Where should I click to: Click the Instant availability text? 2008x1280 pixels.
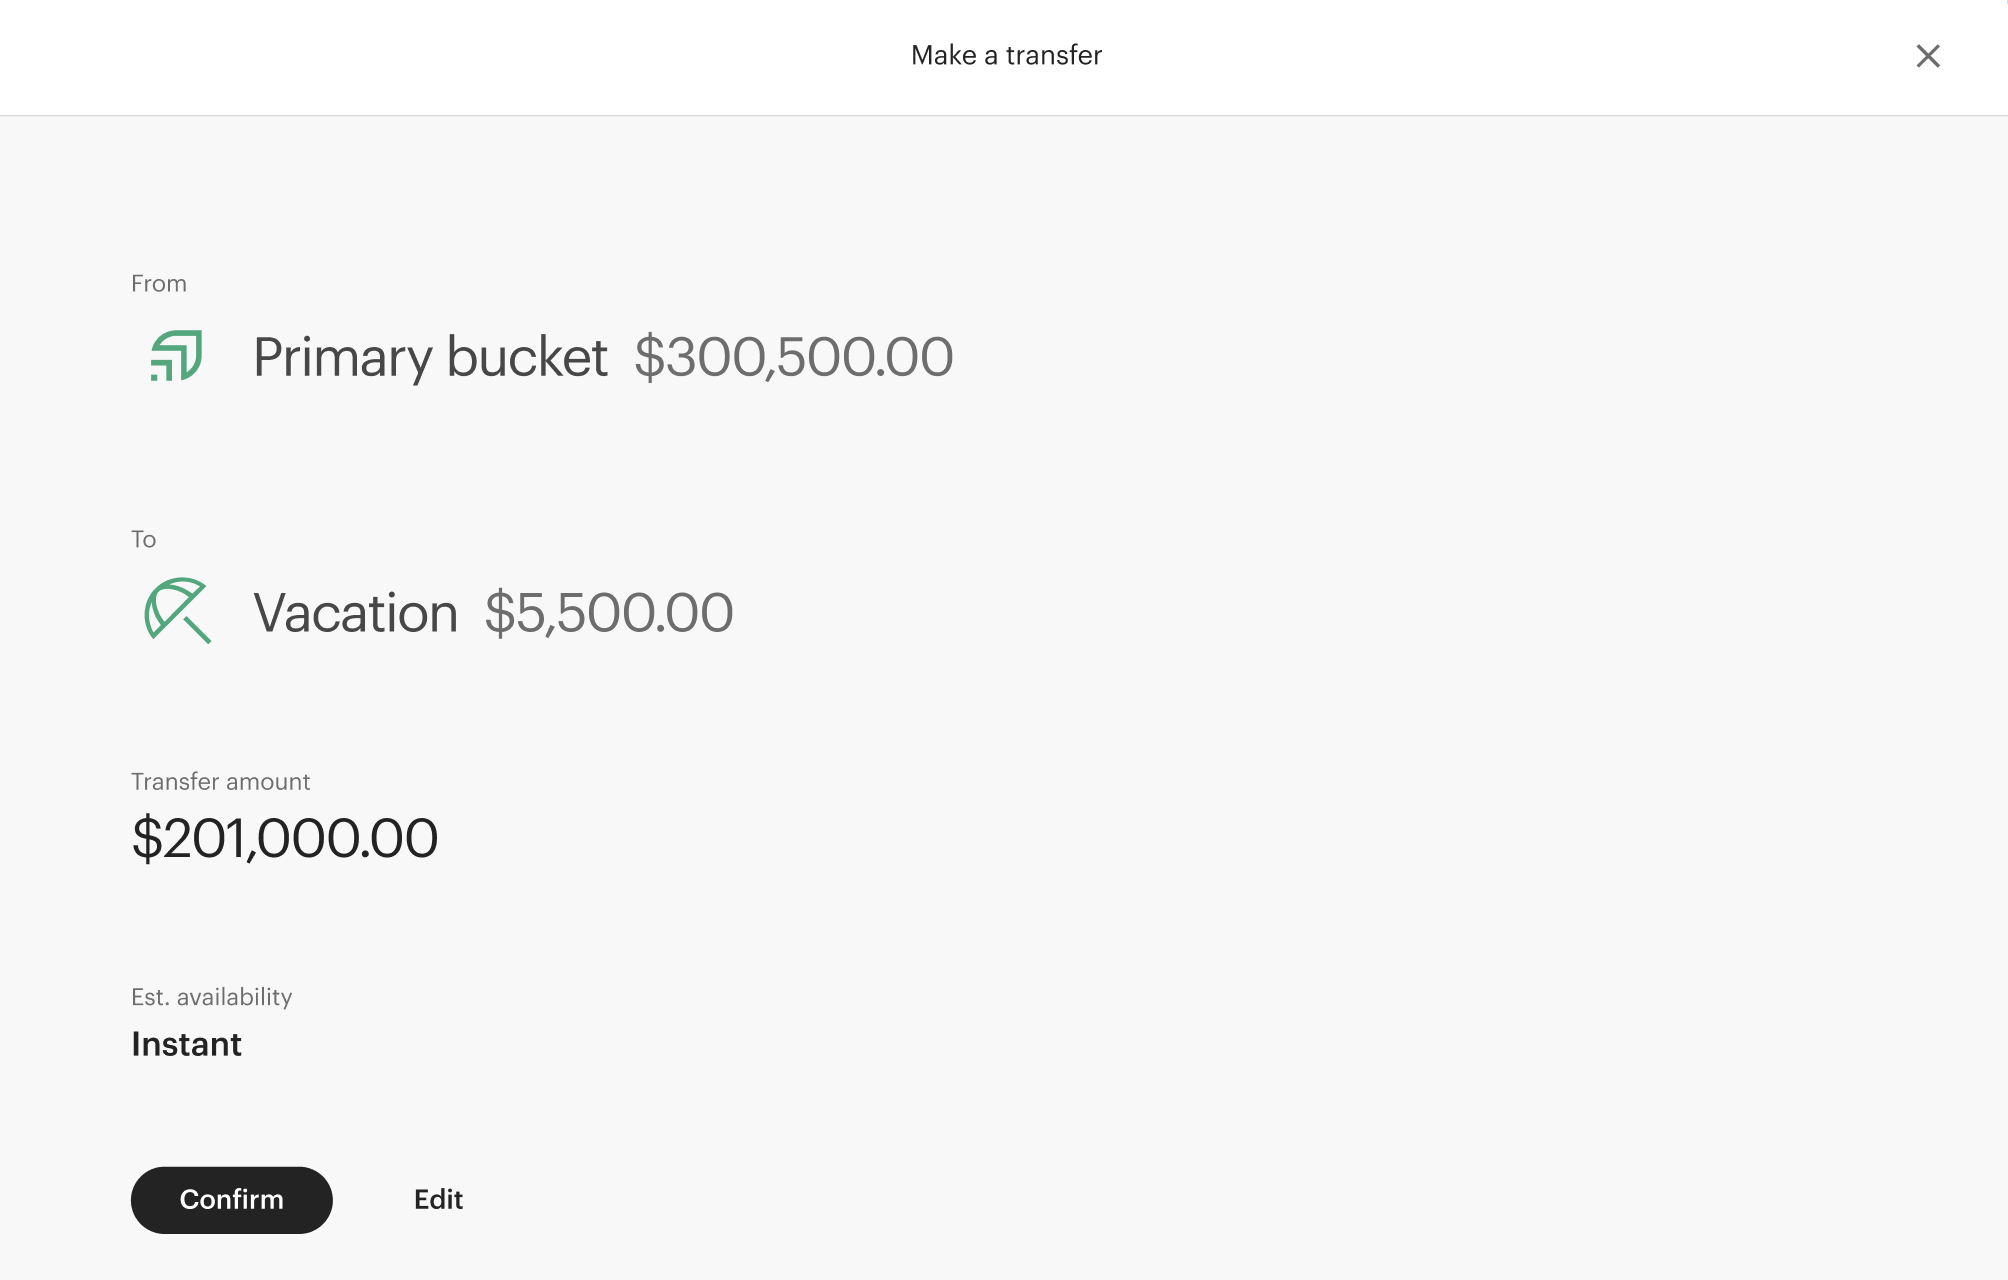pyautogui.click(x=186, y=1044)
